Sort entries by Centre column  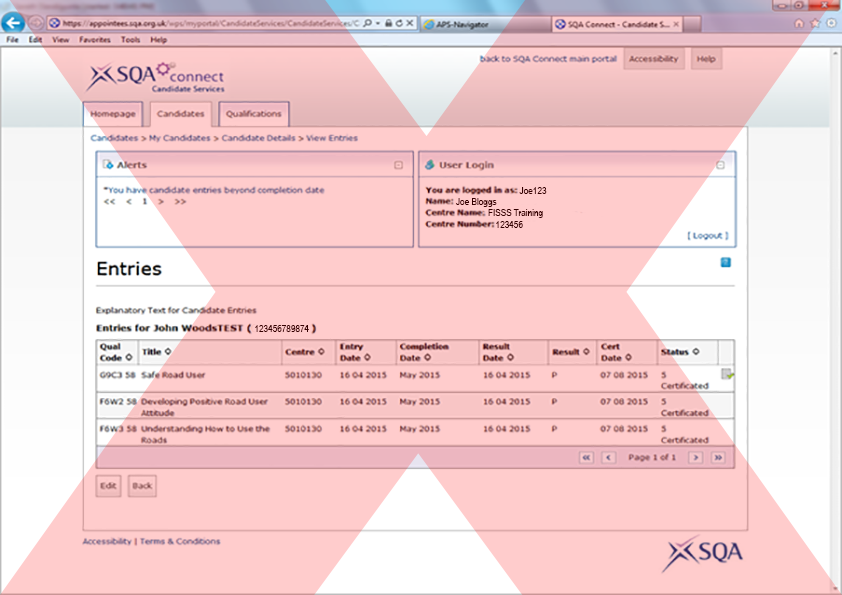coord(321,351)
